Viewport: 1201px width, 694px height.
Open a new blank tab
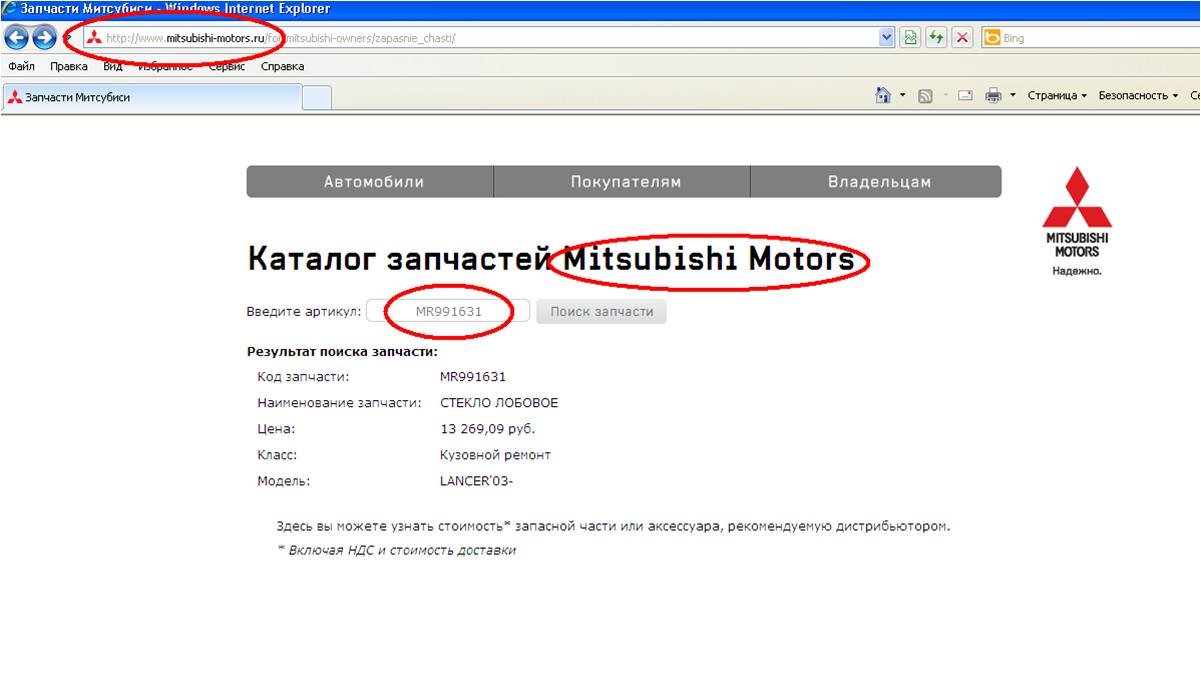(x=317, y=97)
